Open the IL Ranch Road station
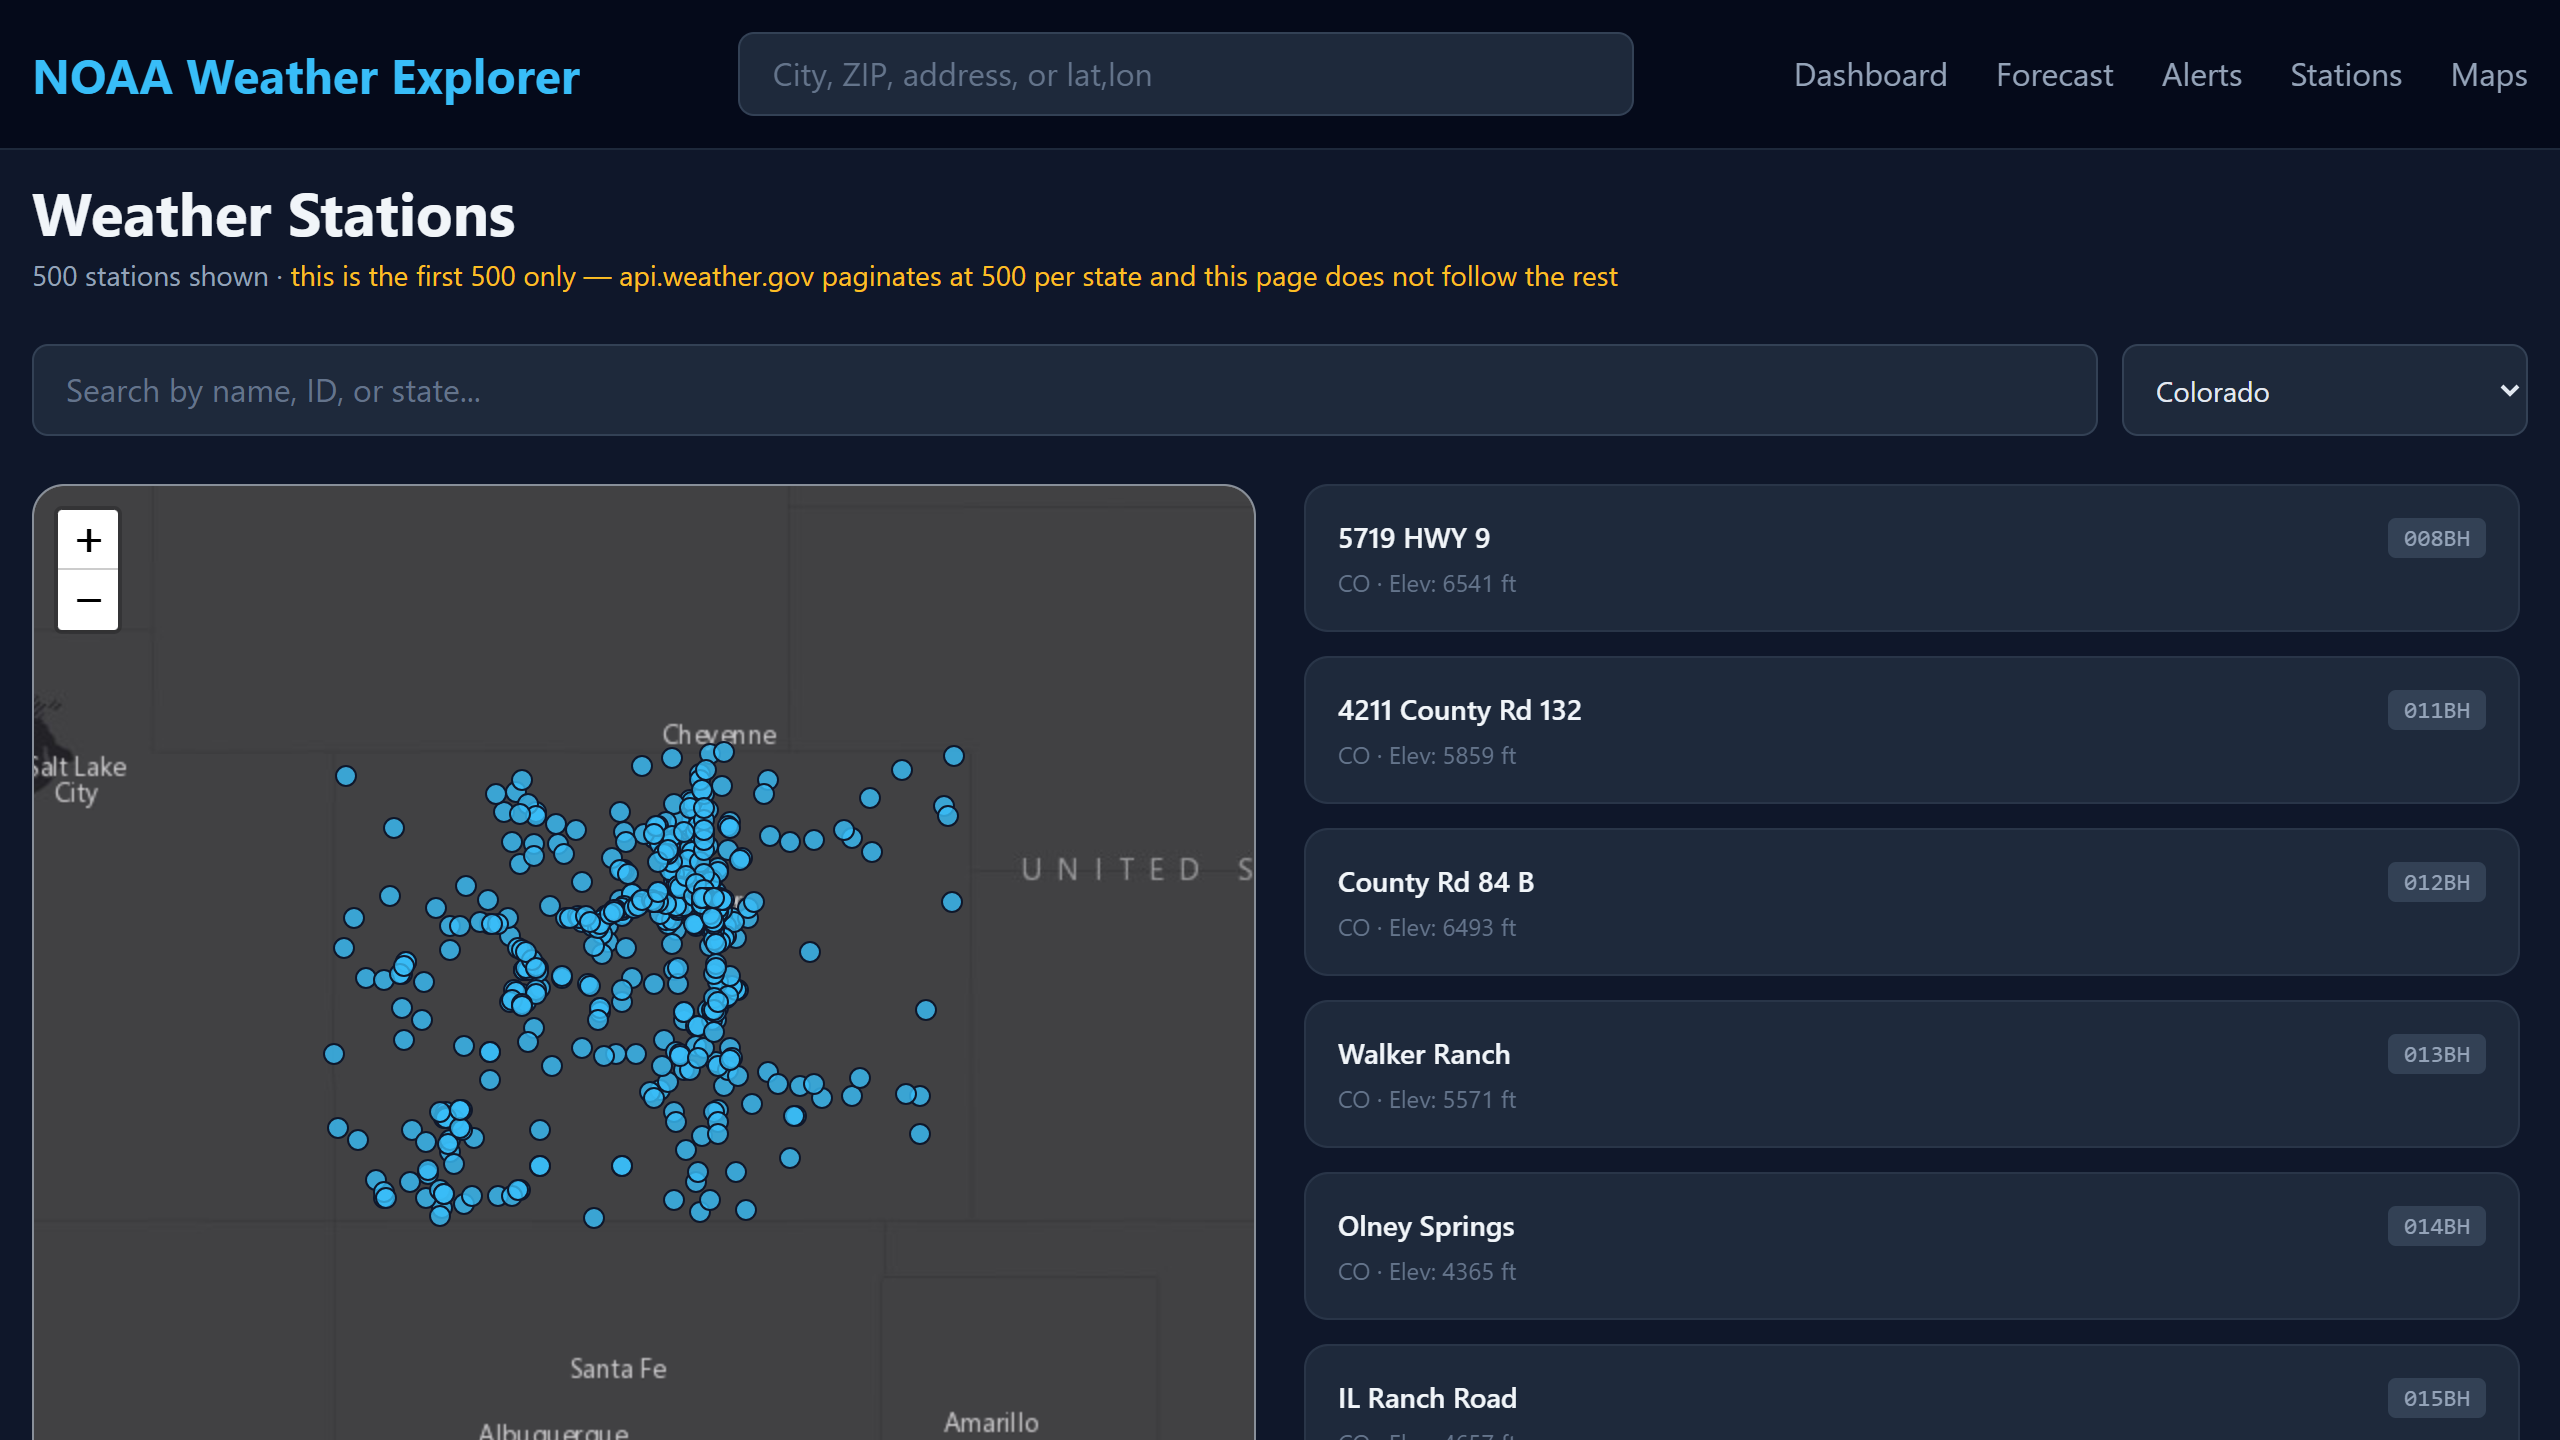Screen dimensions: 2560x1440 pos(1911,1393)
